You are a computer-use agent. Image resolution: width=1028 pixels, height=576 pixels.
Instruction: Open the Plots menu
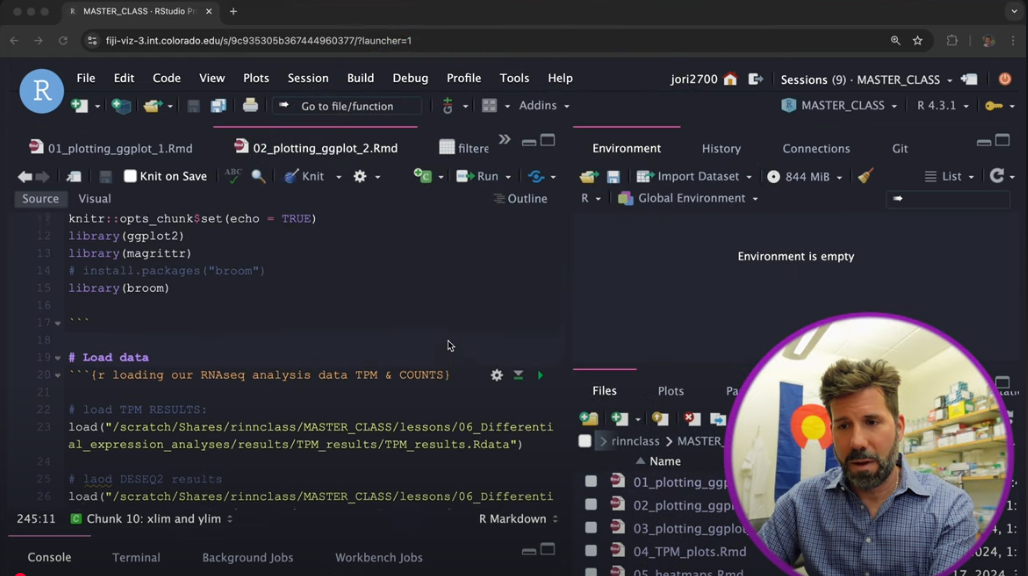click(x=256, y=78)
